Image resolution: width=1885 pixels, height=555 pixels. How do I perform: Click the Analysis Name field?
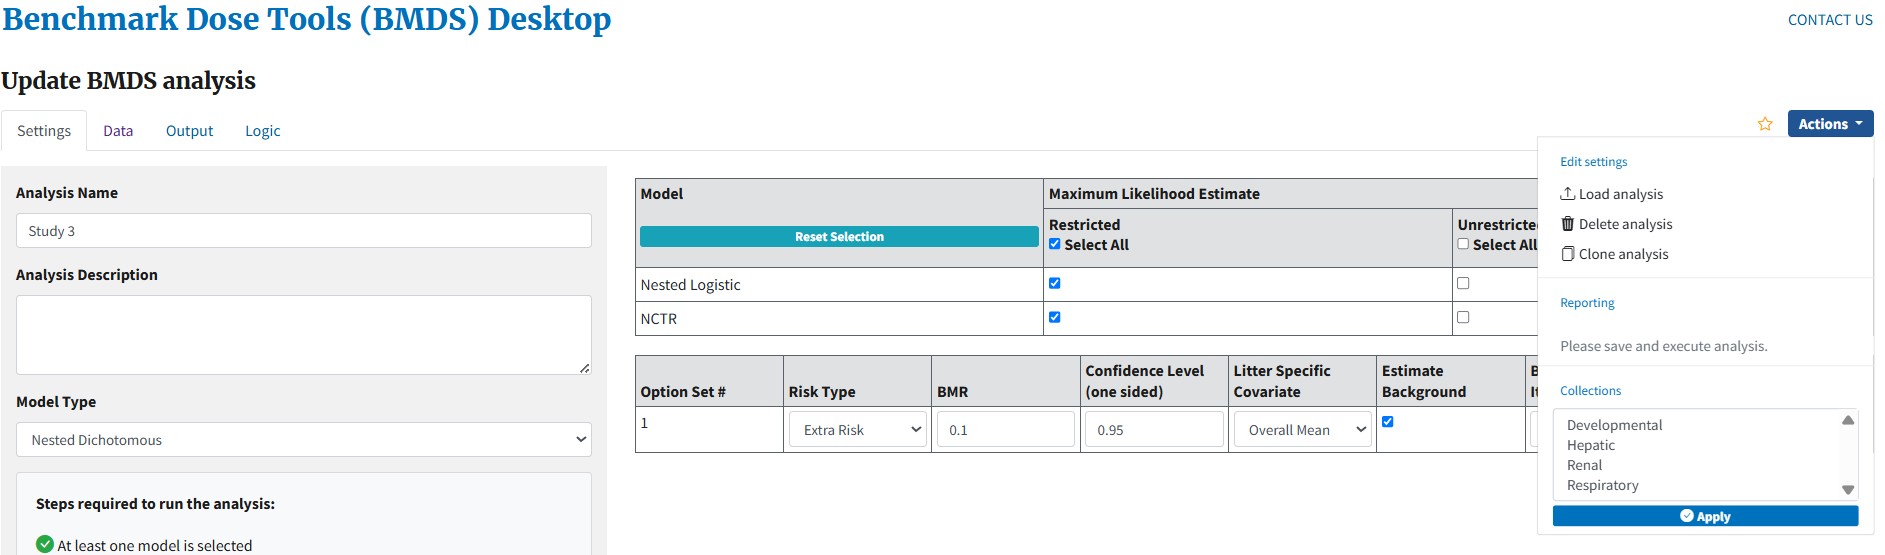(x=304, y=231)
